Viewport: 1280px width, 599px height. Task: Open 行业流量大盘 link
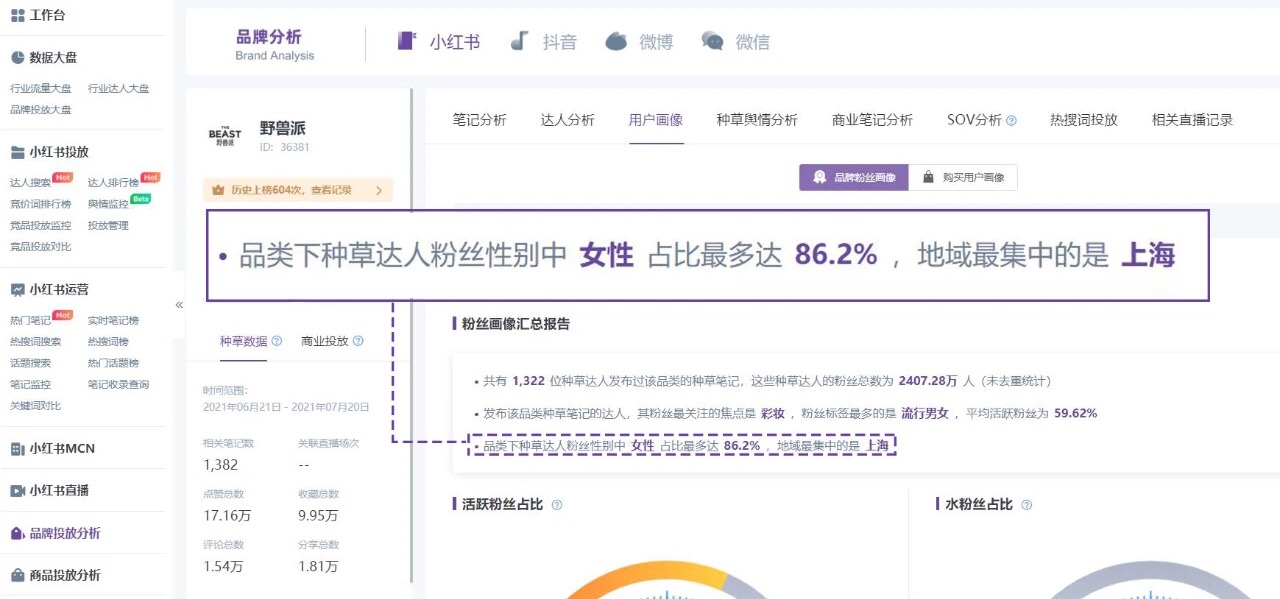pyautogui.click(x=41, y=89)
